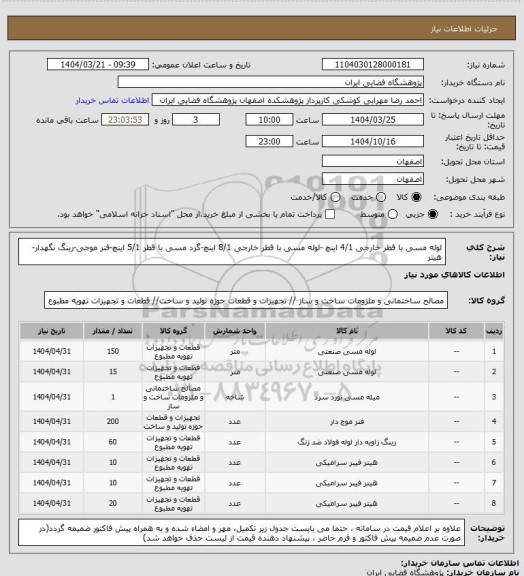
Task: Click the delivery province field اصفهان
Action: (x=373, y=161)
